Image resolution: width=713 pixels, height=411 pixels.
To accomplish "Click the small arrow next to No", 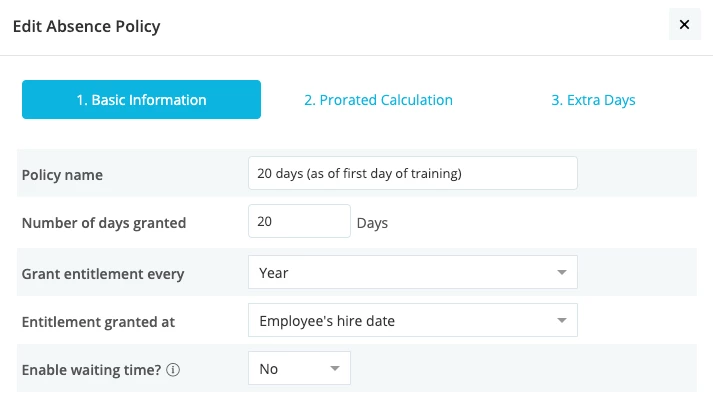I will pyautogui.click(x=335, y=368).
